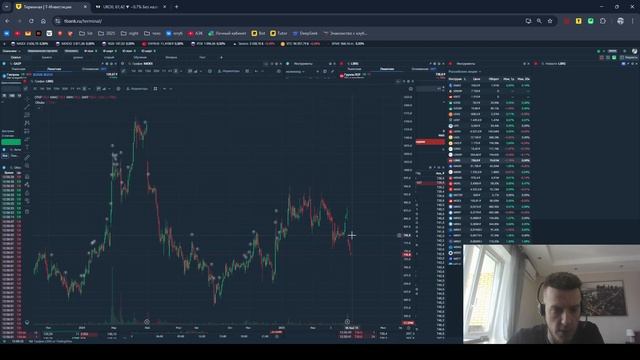The height and width of the screenshot is (360, 640).
Task: Click the red price label on the chart price scale
Action: (x=407, y=255)
